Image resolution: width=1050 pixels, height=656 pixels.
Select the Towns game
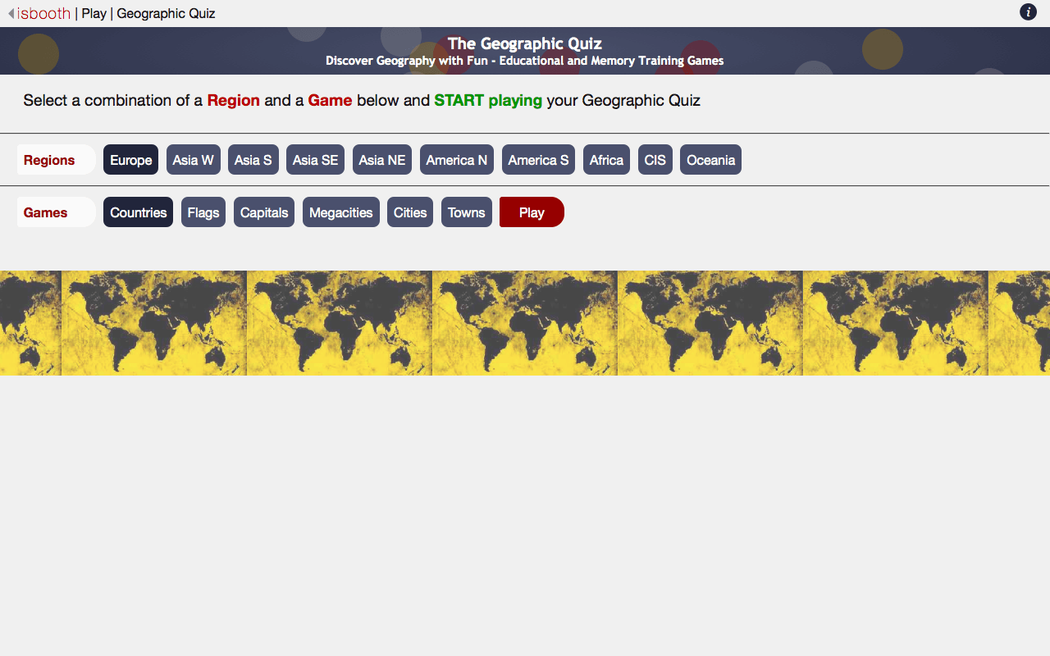click(x=466, y=212)
